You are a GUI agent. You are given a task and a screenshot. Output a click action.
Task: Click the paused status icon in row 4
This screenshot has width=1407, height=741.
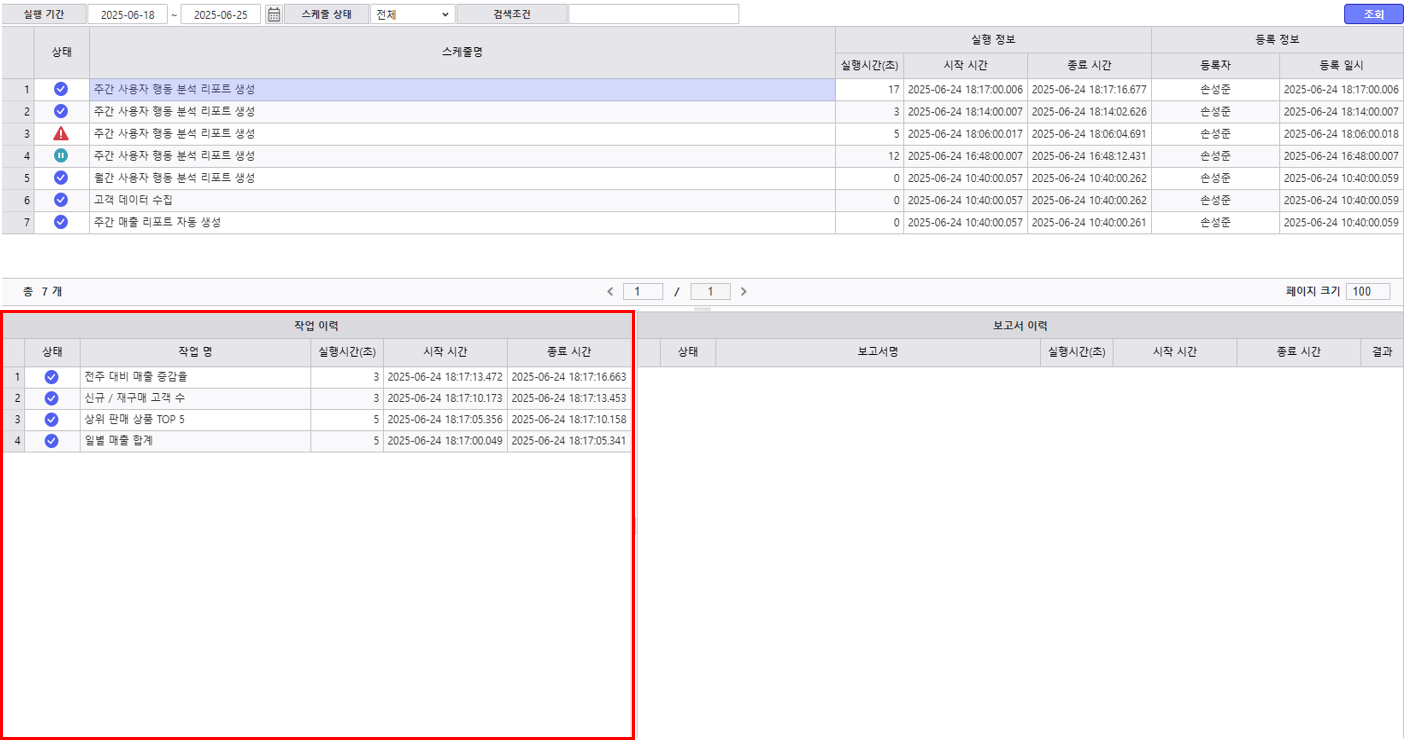coord(61,155)
